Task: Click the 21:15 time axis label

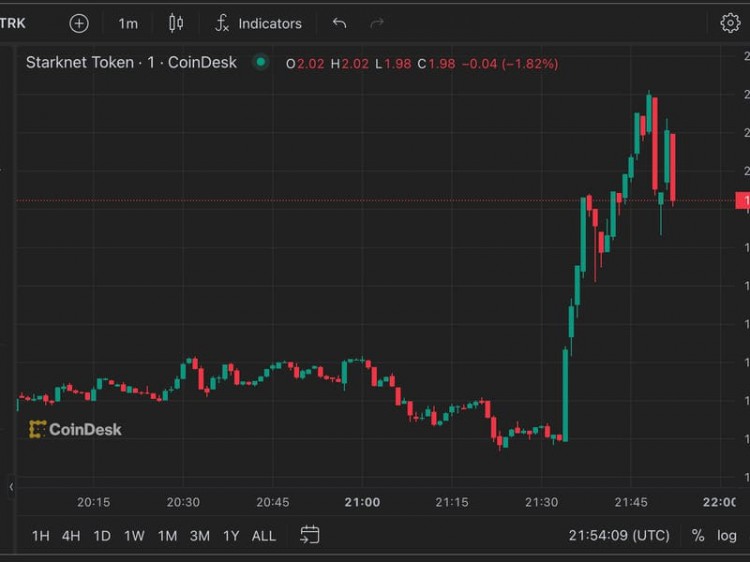Action: (x=452, y=502)
